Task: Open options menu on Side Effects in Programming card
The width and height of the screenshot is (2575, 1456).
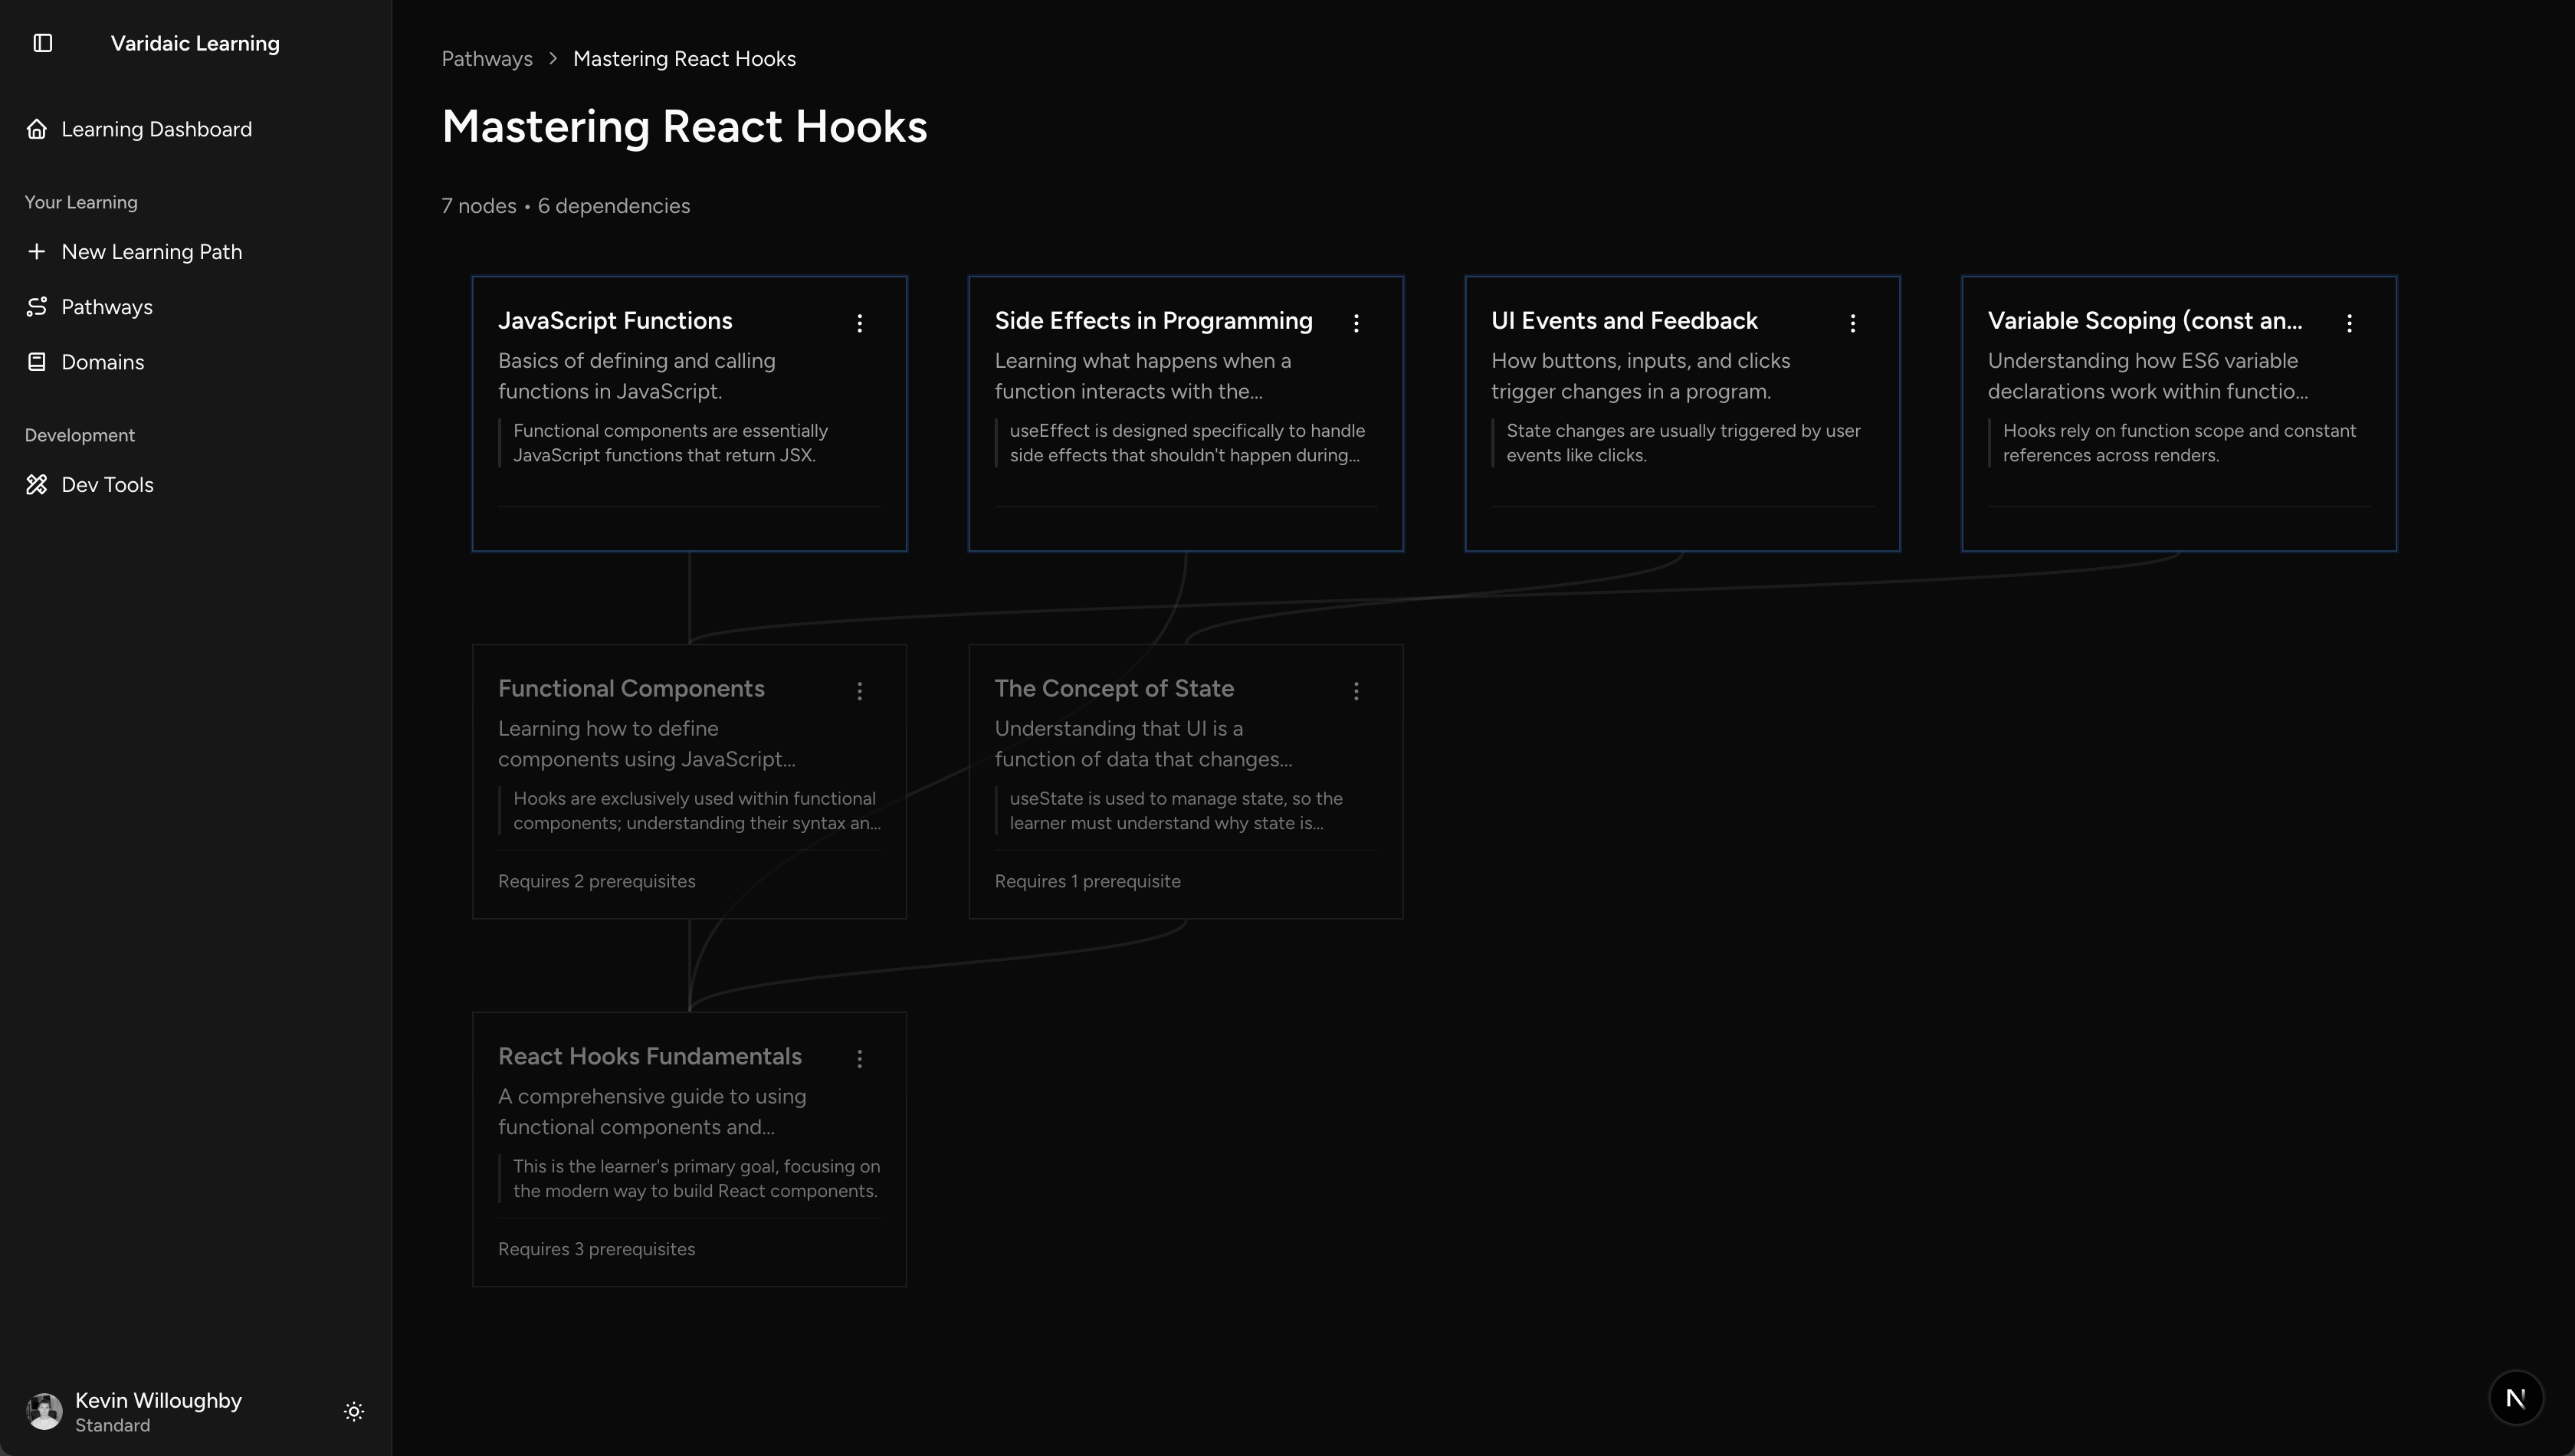Action: click(1356, 323)
